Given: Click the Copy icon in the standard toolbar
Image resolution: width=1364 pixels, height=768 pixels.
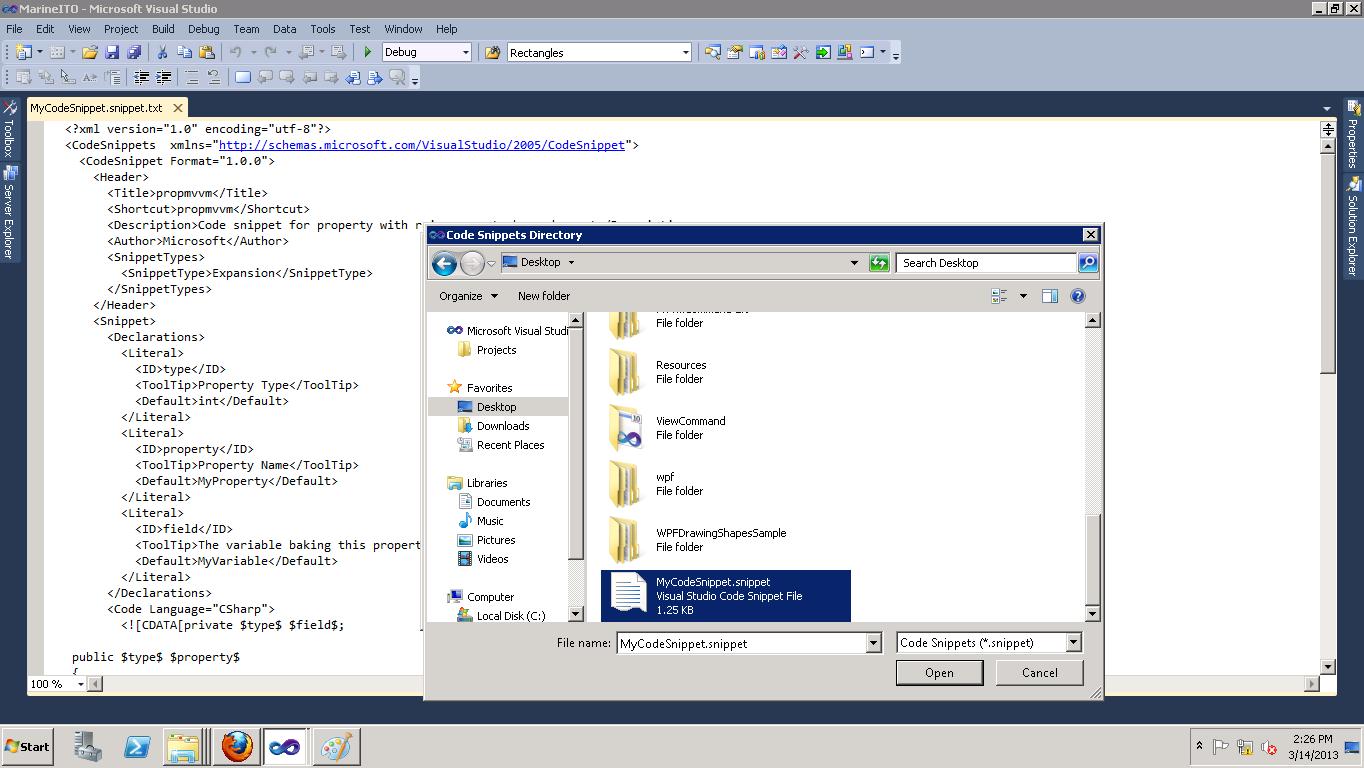Looking at the screenshot, I should coord(184,52).
